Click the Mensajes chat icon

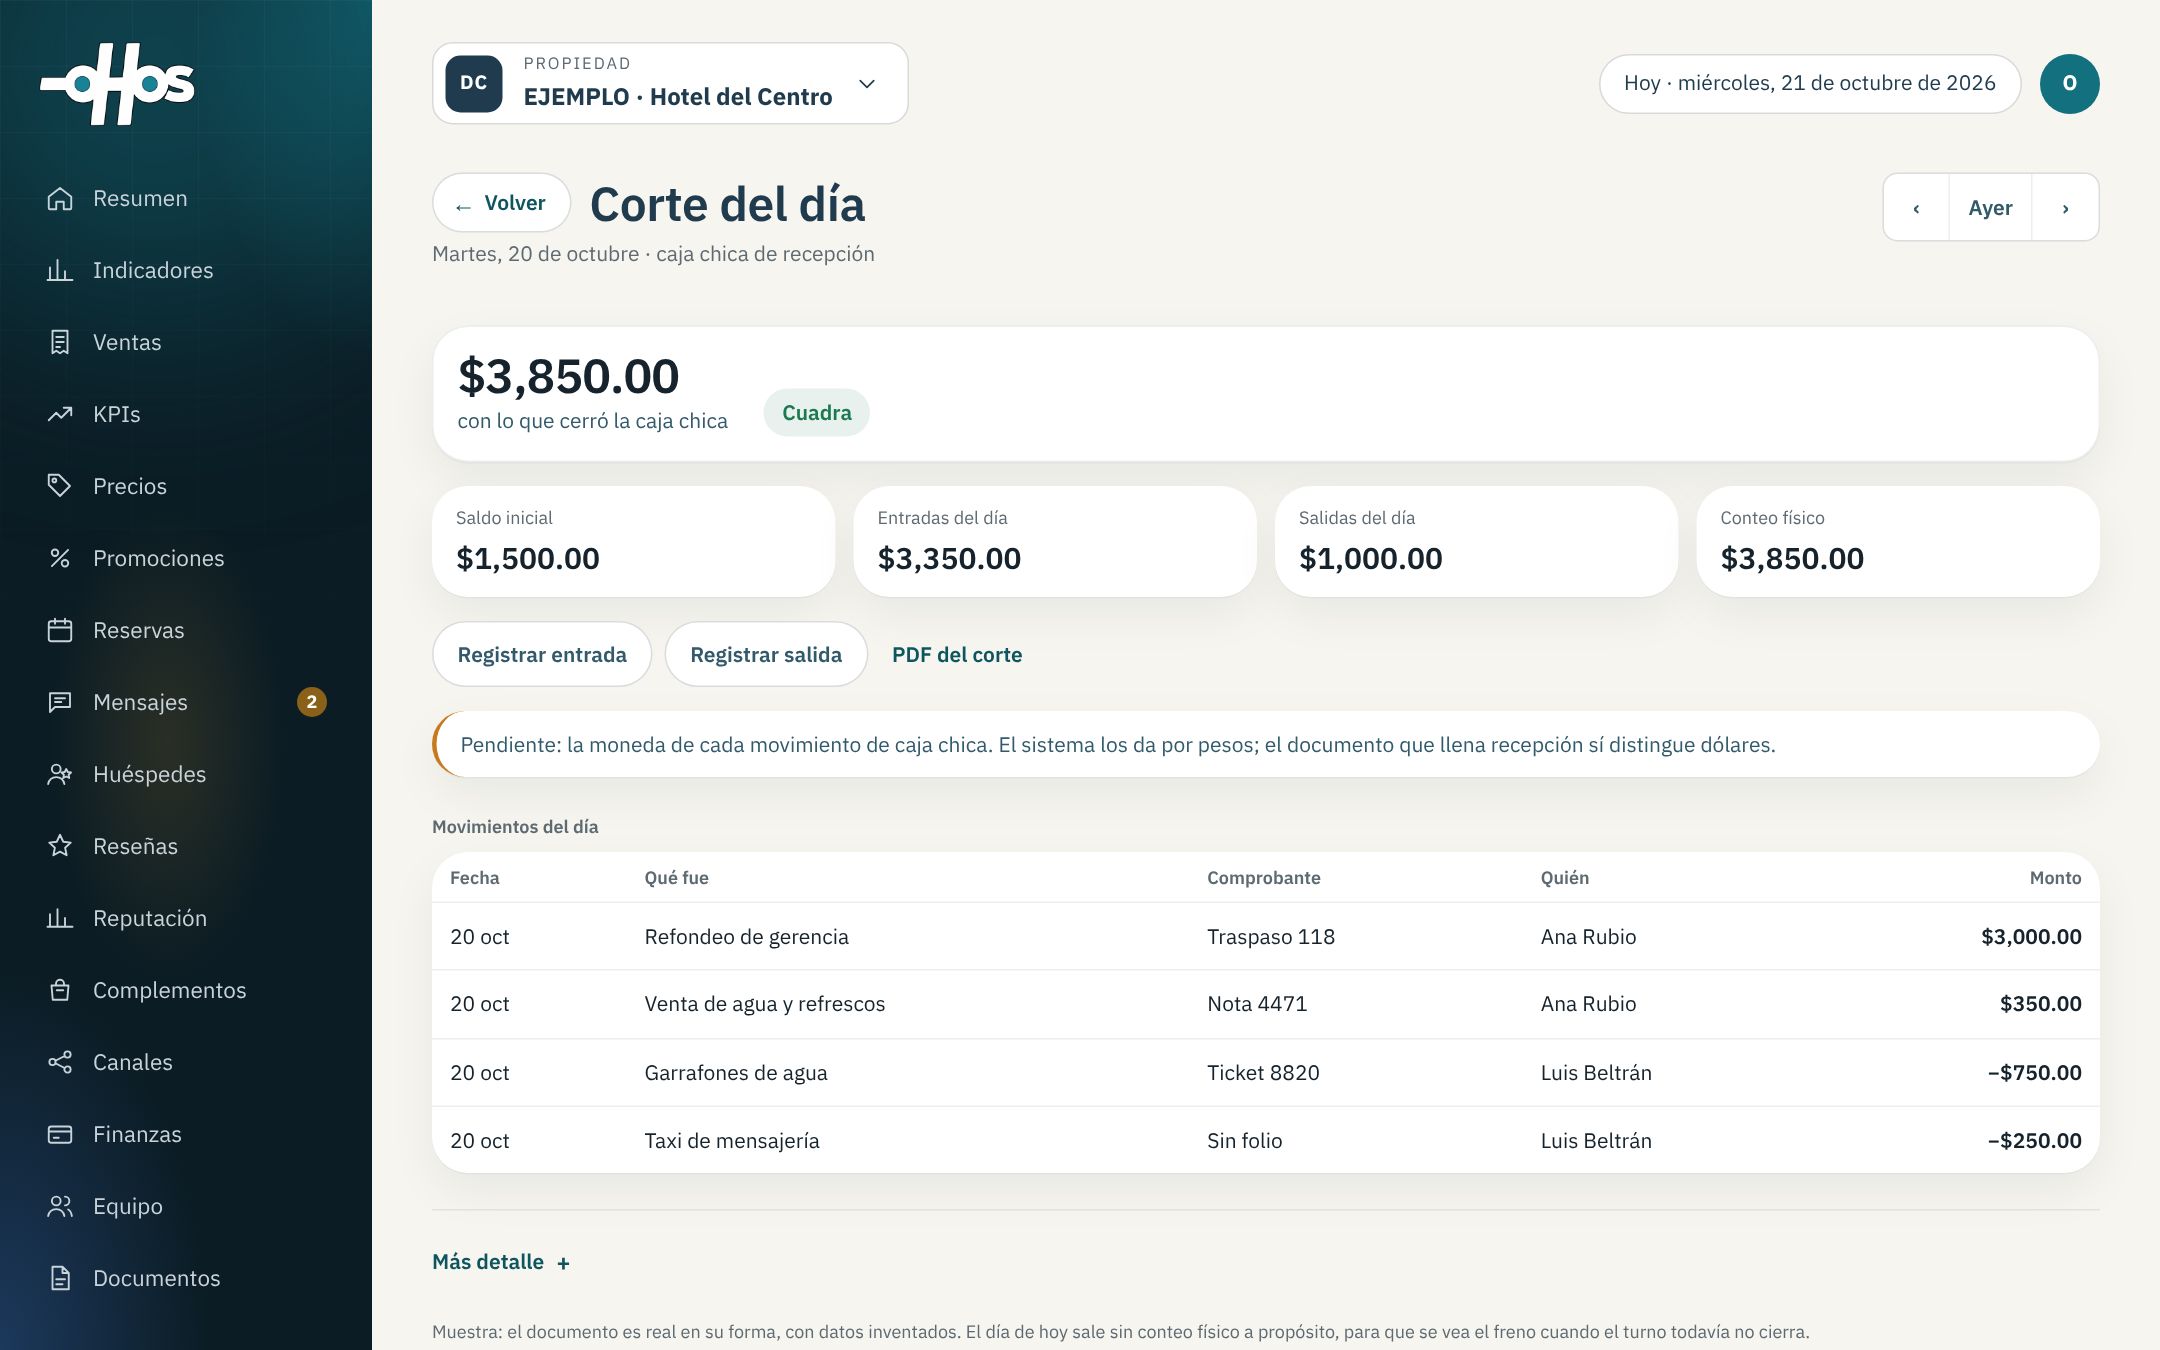(x=60, y=702)
